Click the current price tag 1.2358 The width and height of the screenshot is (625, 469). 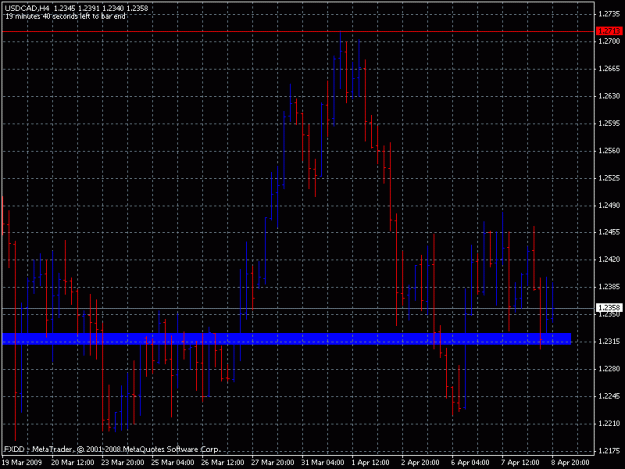click(609, 308)
